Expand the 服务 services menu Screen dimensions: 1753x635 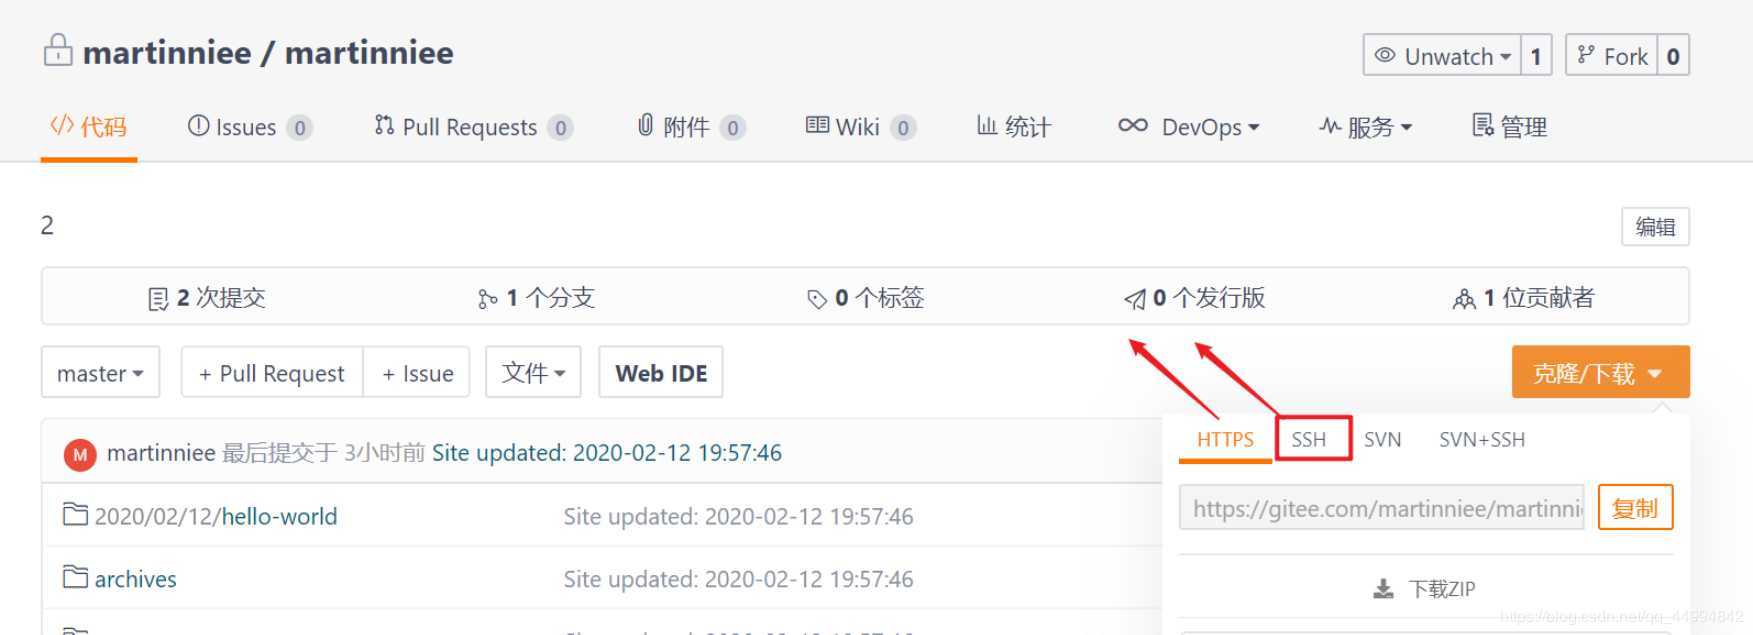click(1365, 127)
